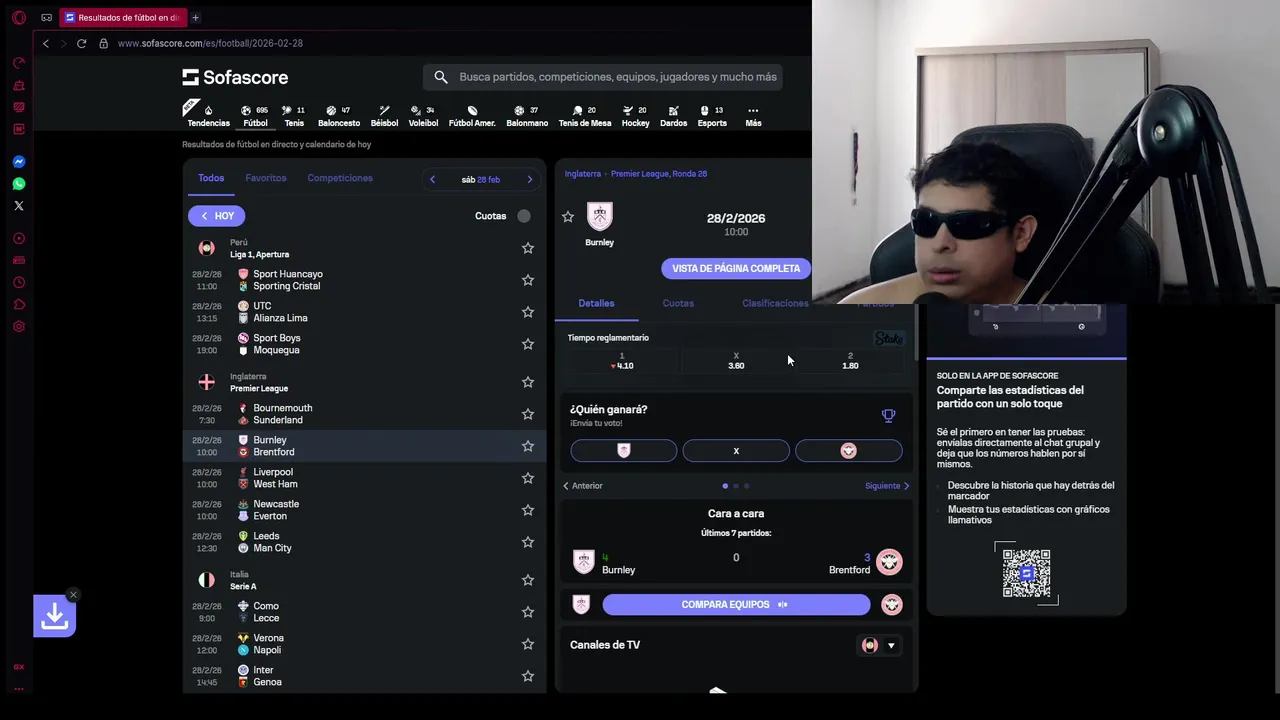Open TV channels country dropdown

(x=879, y=645)
